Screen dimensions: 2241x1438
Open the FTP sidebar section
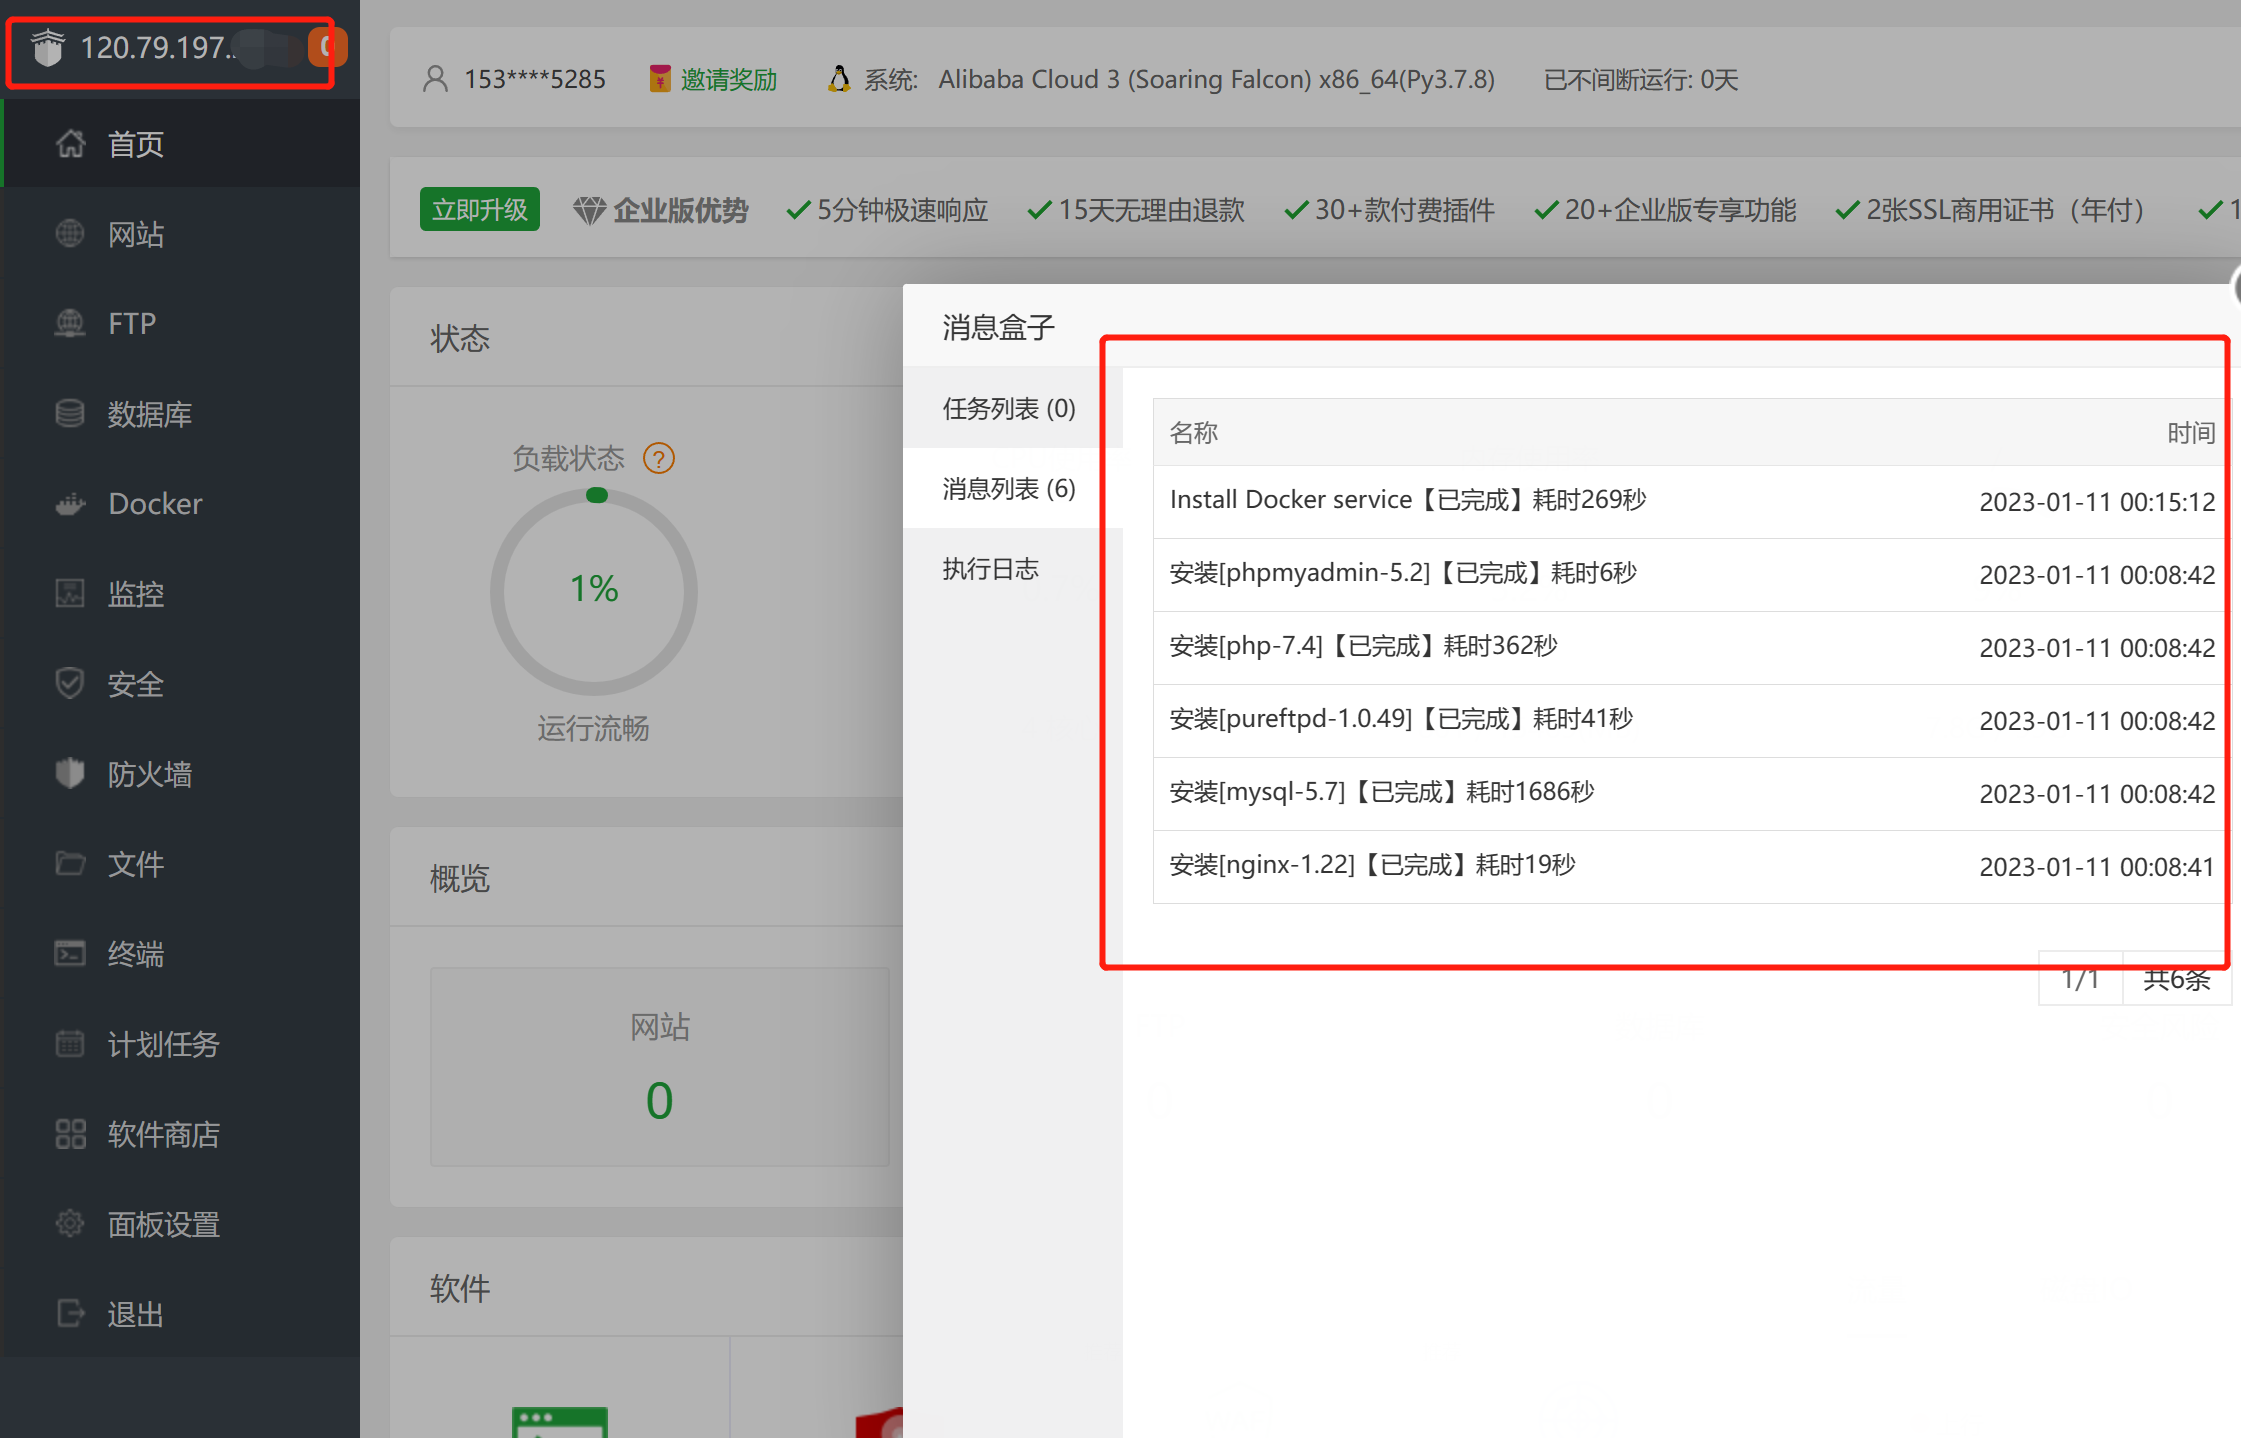180,323
